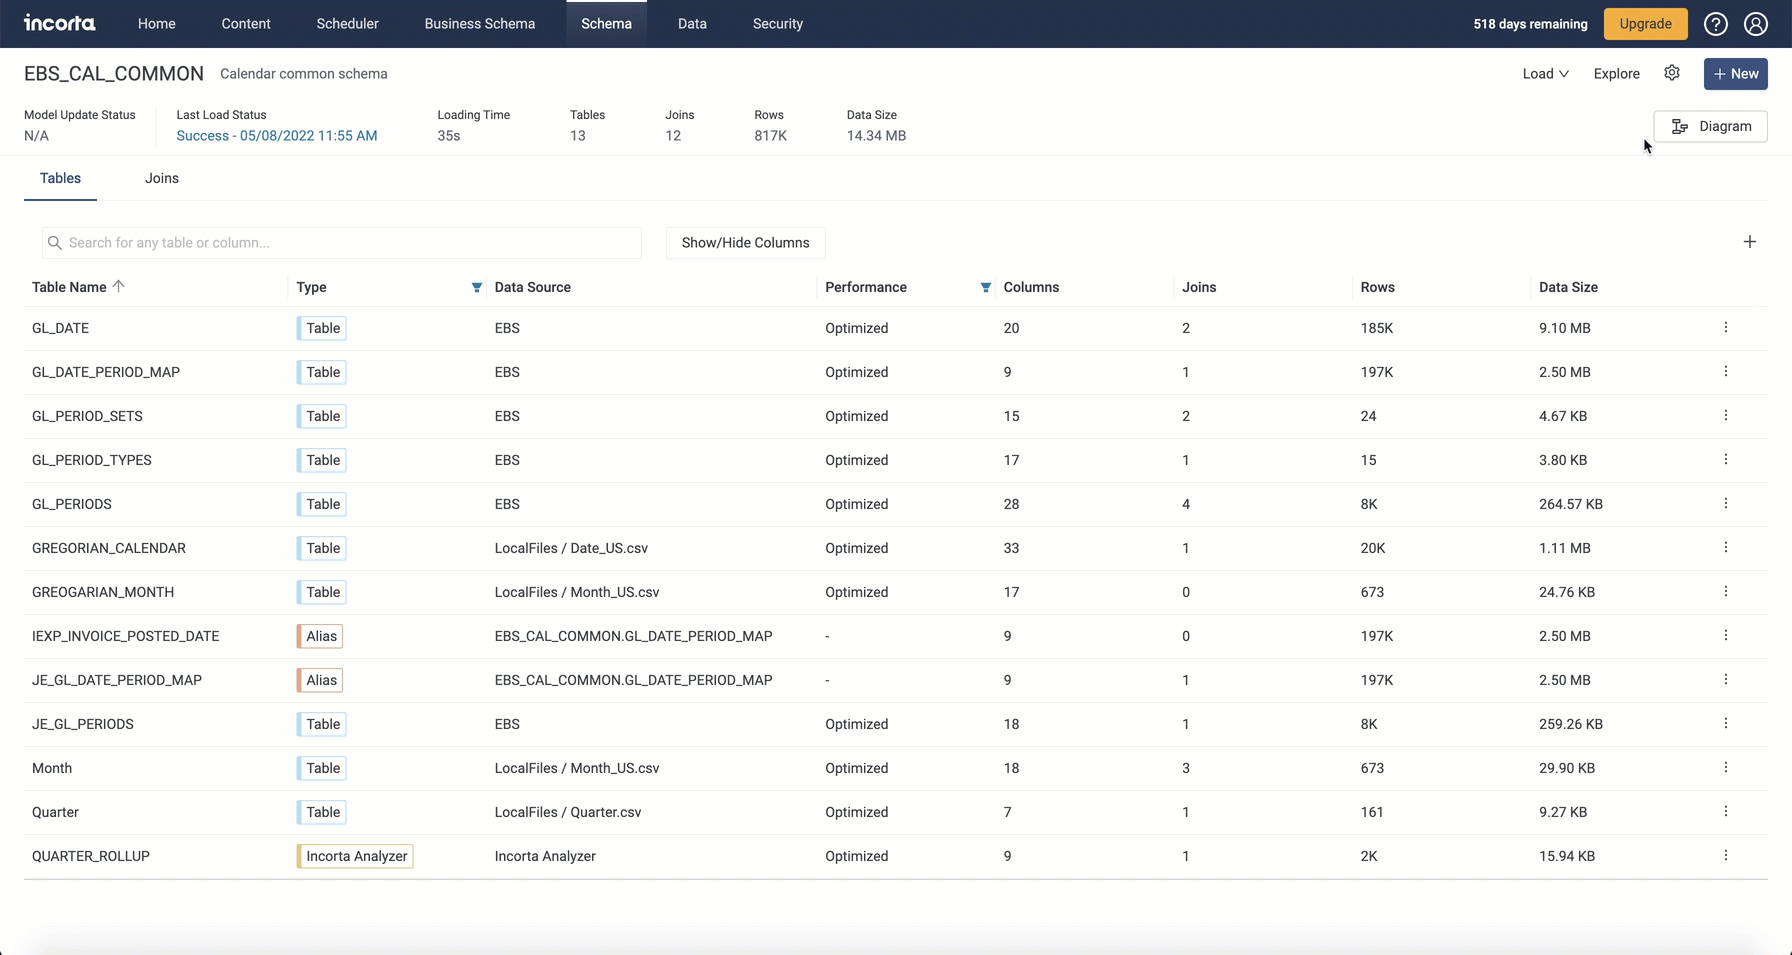Click the Incorta logo
The width and height of the screenshot is (1792, 955).
pyautogui.click(x=60, y=23)
